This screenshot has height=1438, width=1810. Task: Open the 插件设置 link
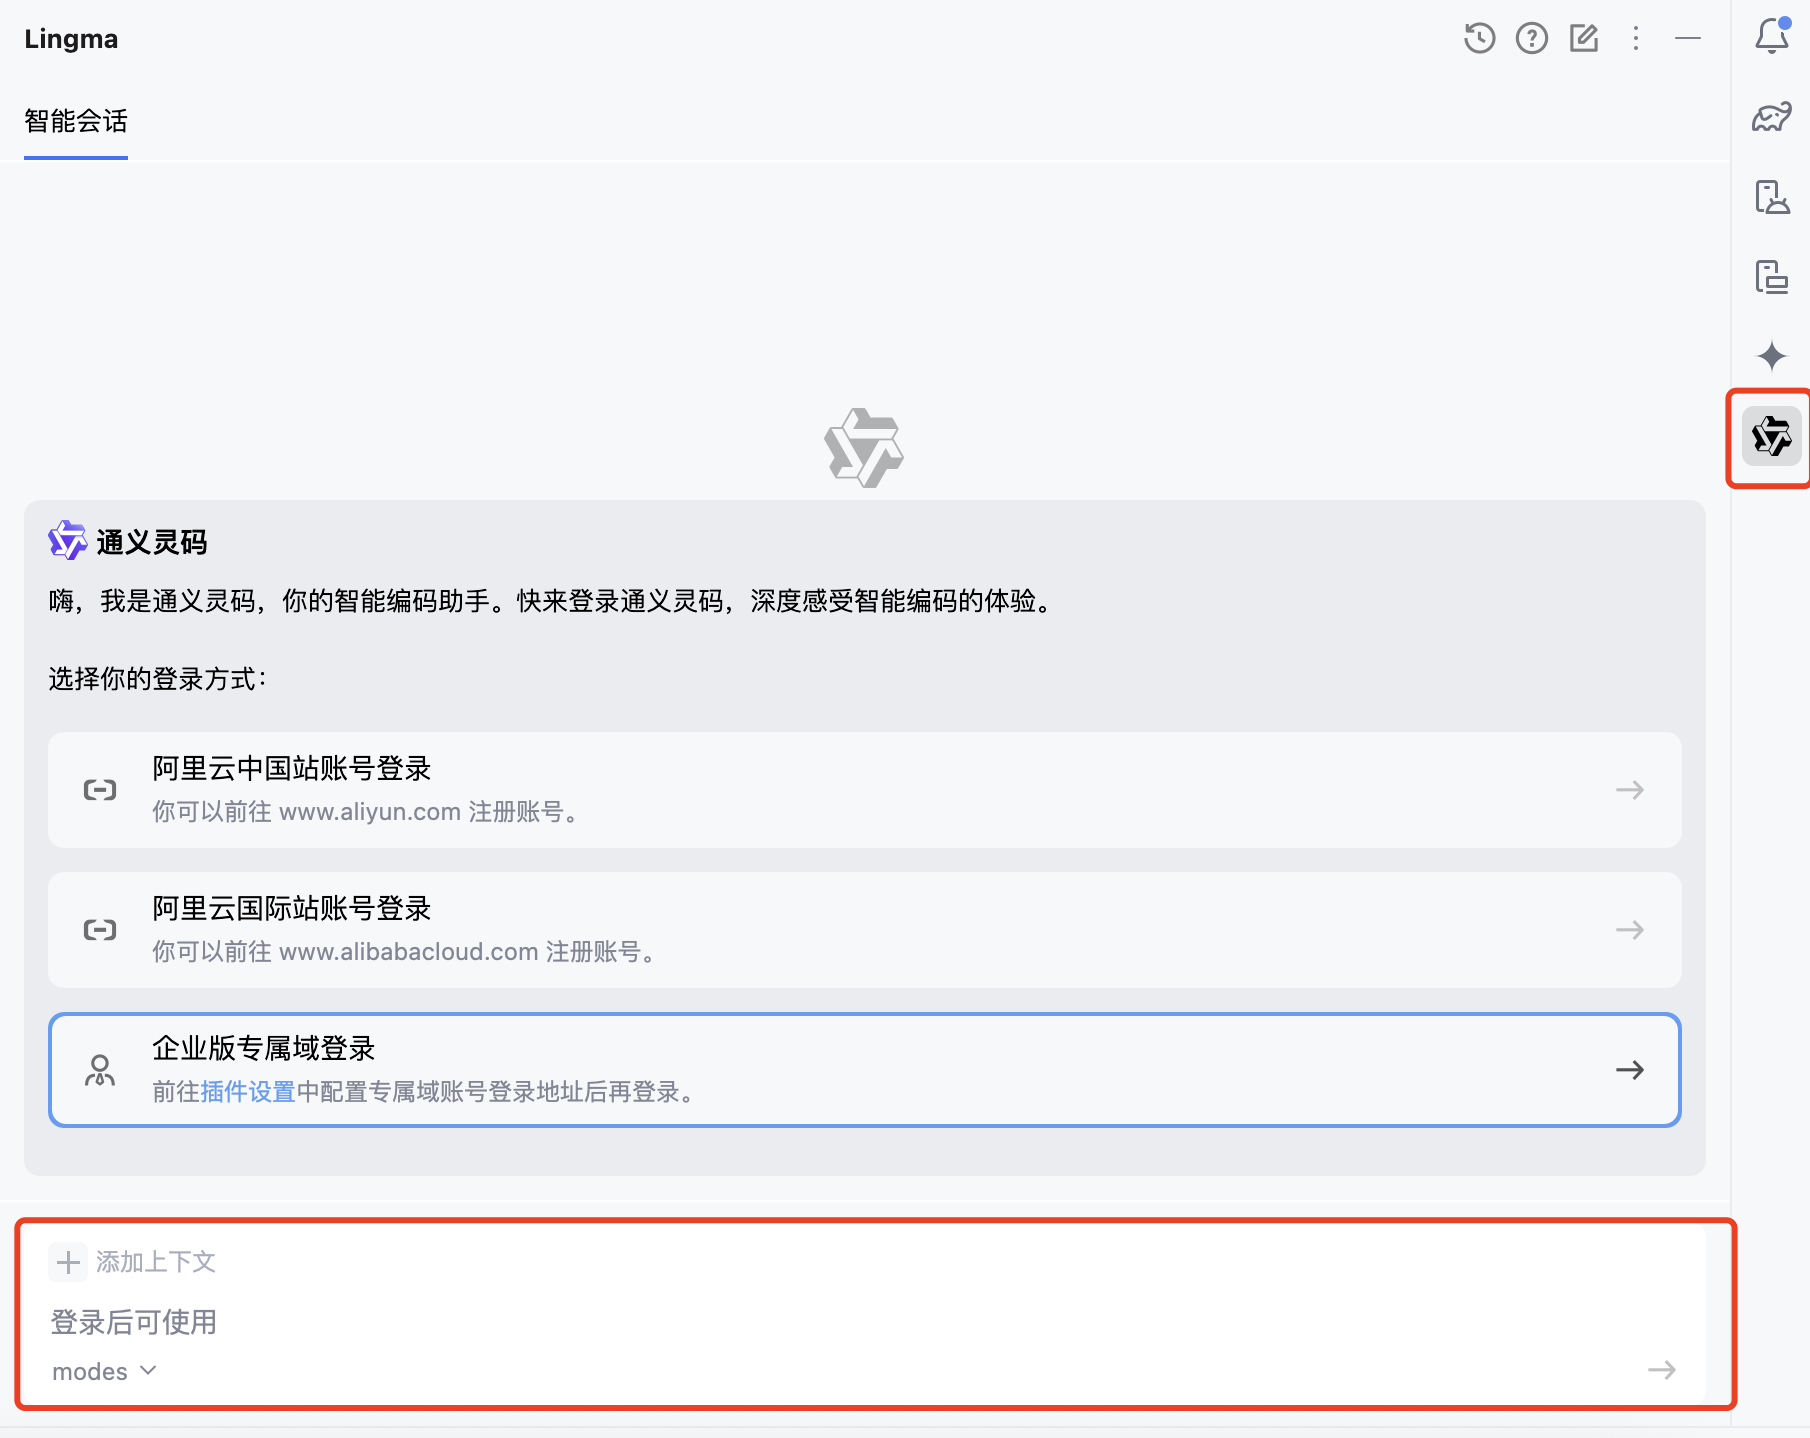[x=248, y=1092]
